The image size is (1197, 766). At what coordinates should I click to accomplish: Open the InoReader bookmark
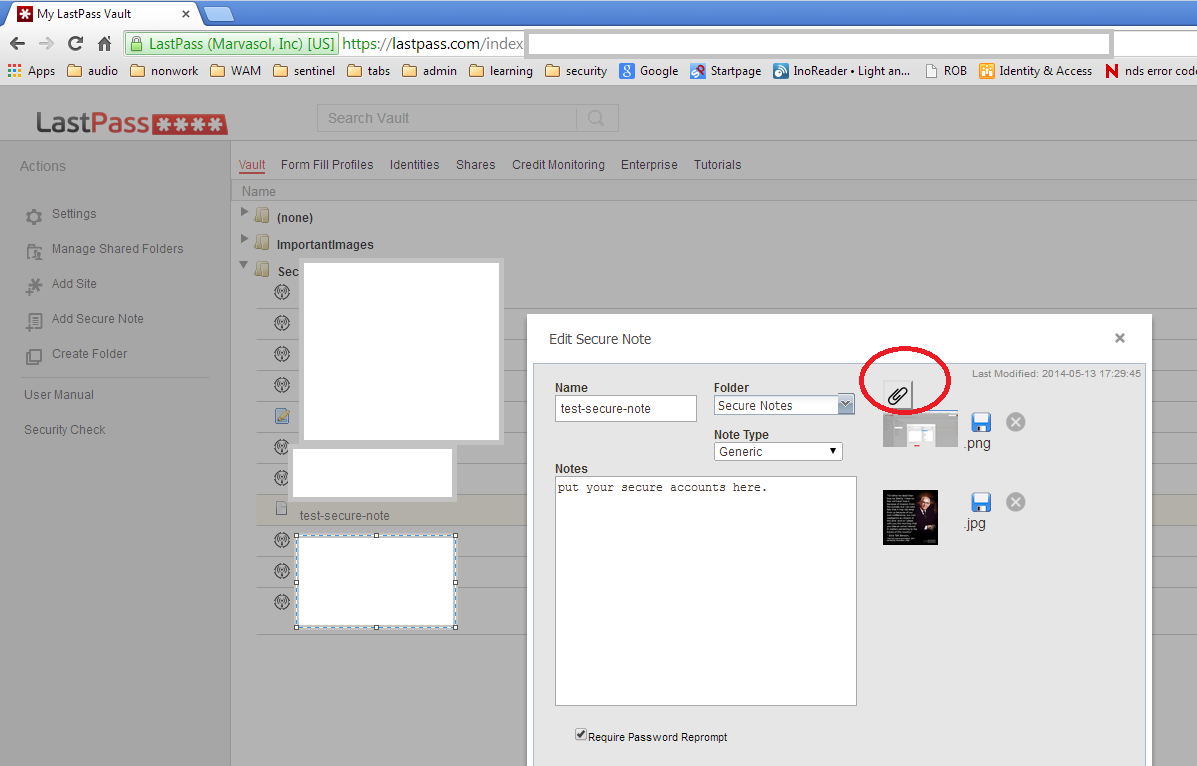point(842,71)
